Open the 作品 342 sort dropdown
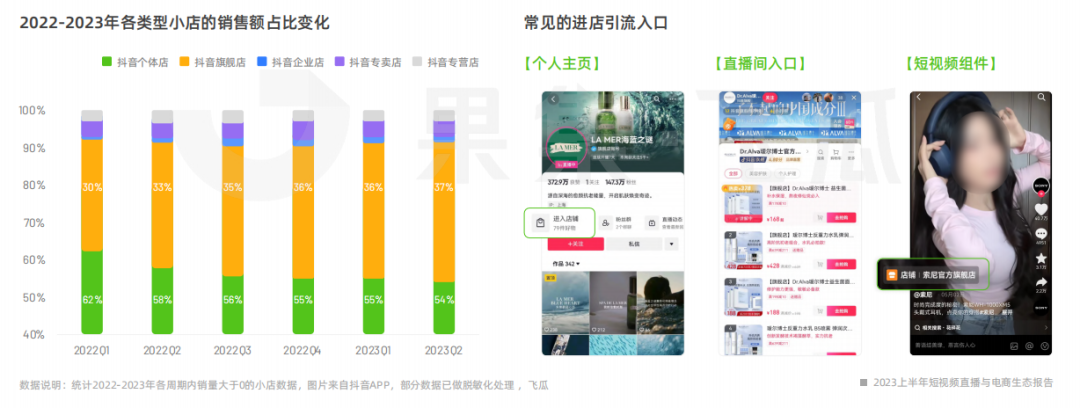The width and height of the screenshot is (1080, 408). (x=565, y=263)
